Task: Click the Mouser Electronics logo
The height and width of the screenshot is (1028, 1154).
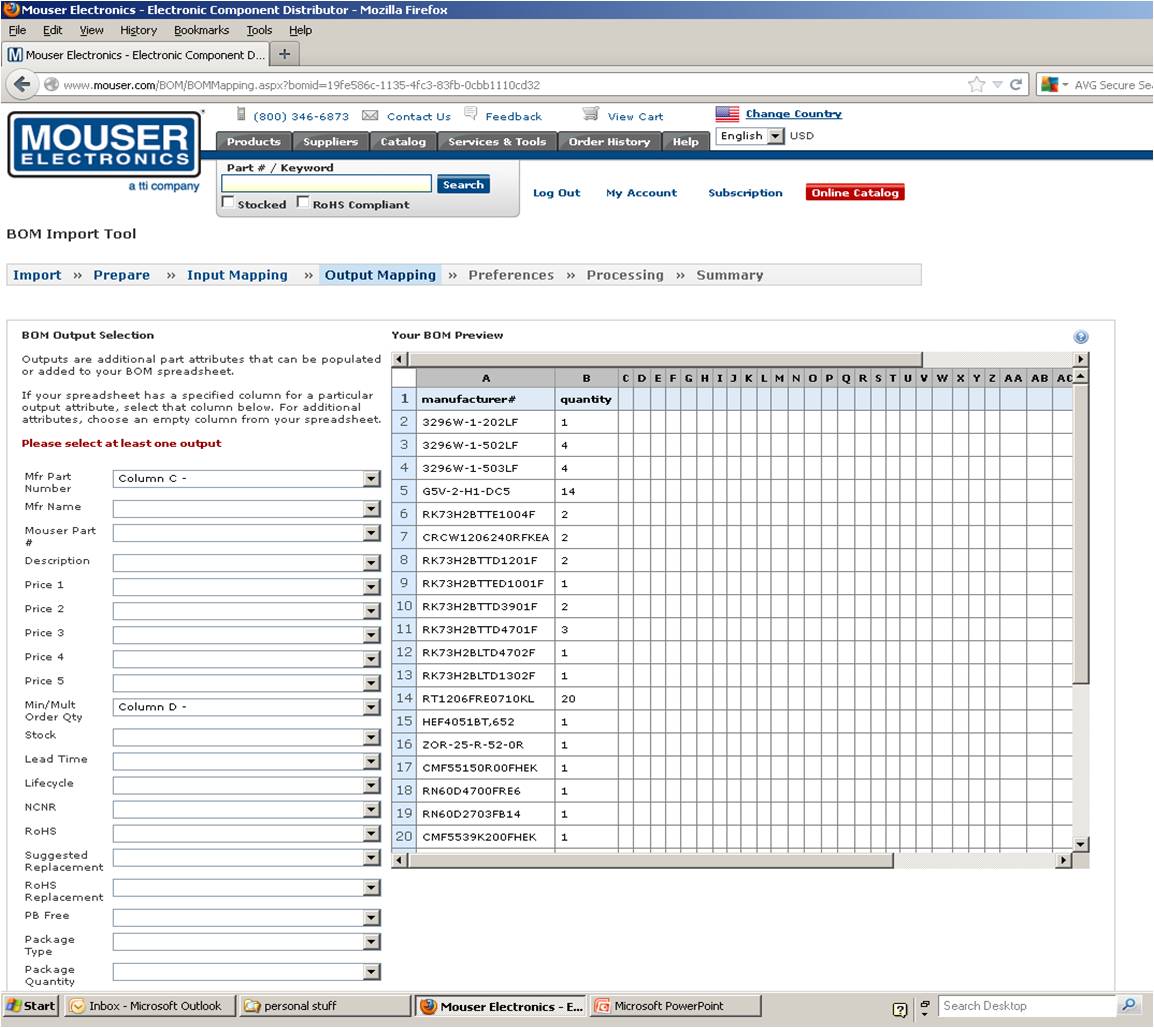Action: pos(104,145)
